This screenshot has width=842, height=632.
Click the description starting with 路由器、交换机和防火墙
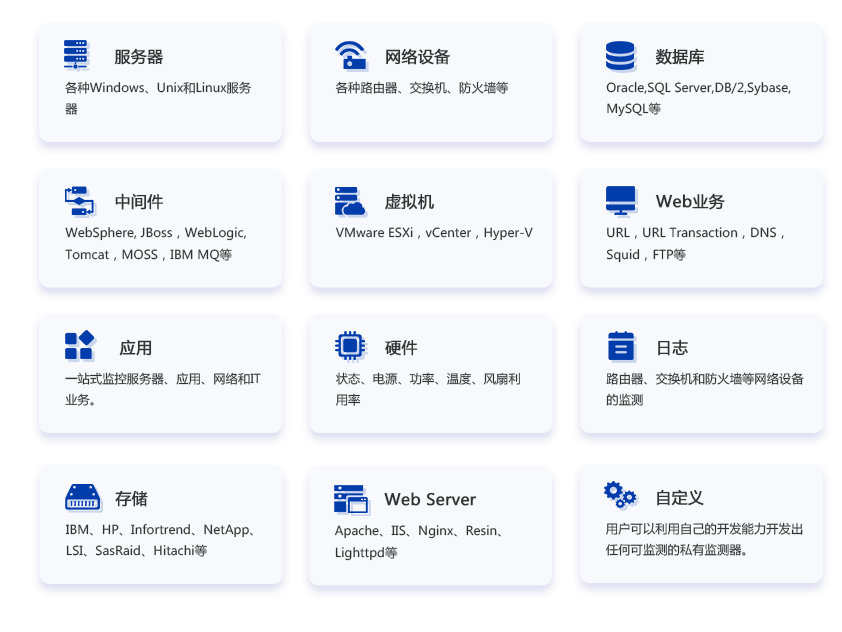(x=705, y=389)
